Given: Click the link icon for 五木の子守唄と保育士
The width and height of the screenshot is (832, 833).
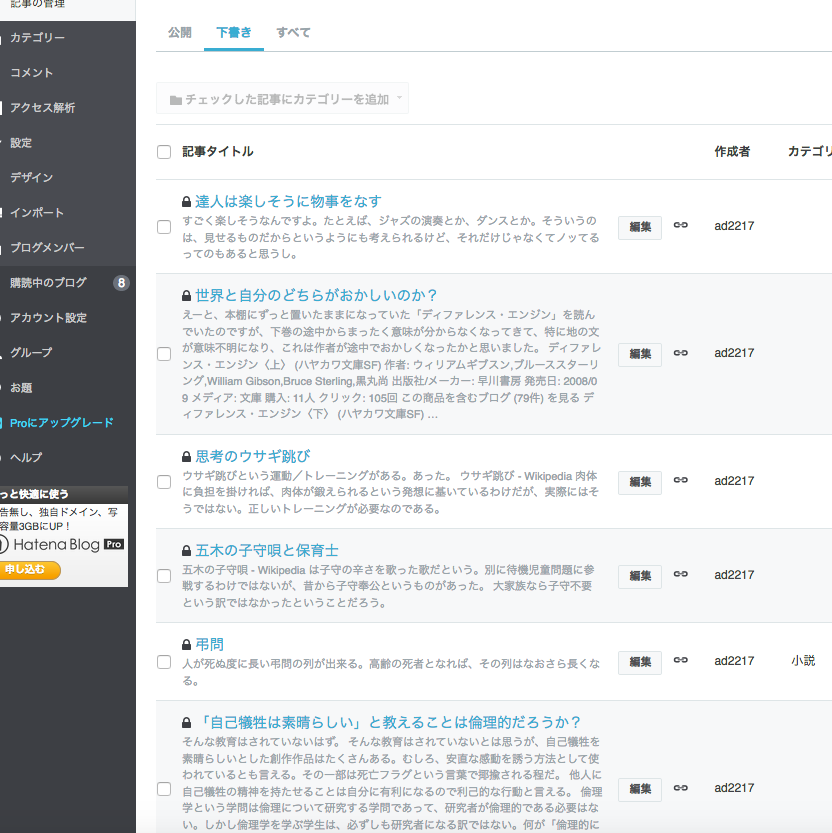Looking at the screenshot, I should pyautogui.click(x=681, y=574).
